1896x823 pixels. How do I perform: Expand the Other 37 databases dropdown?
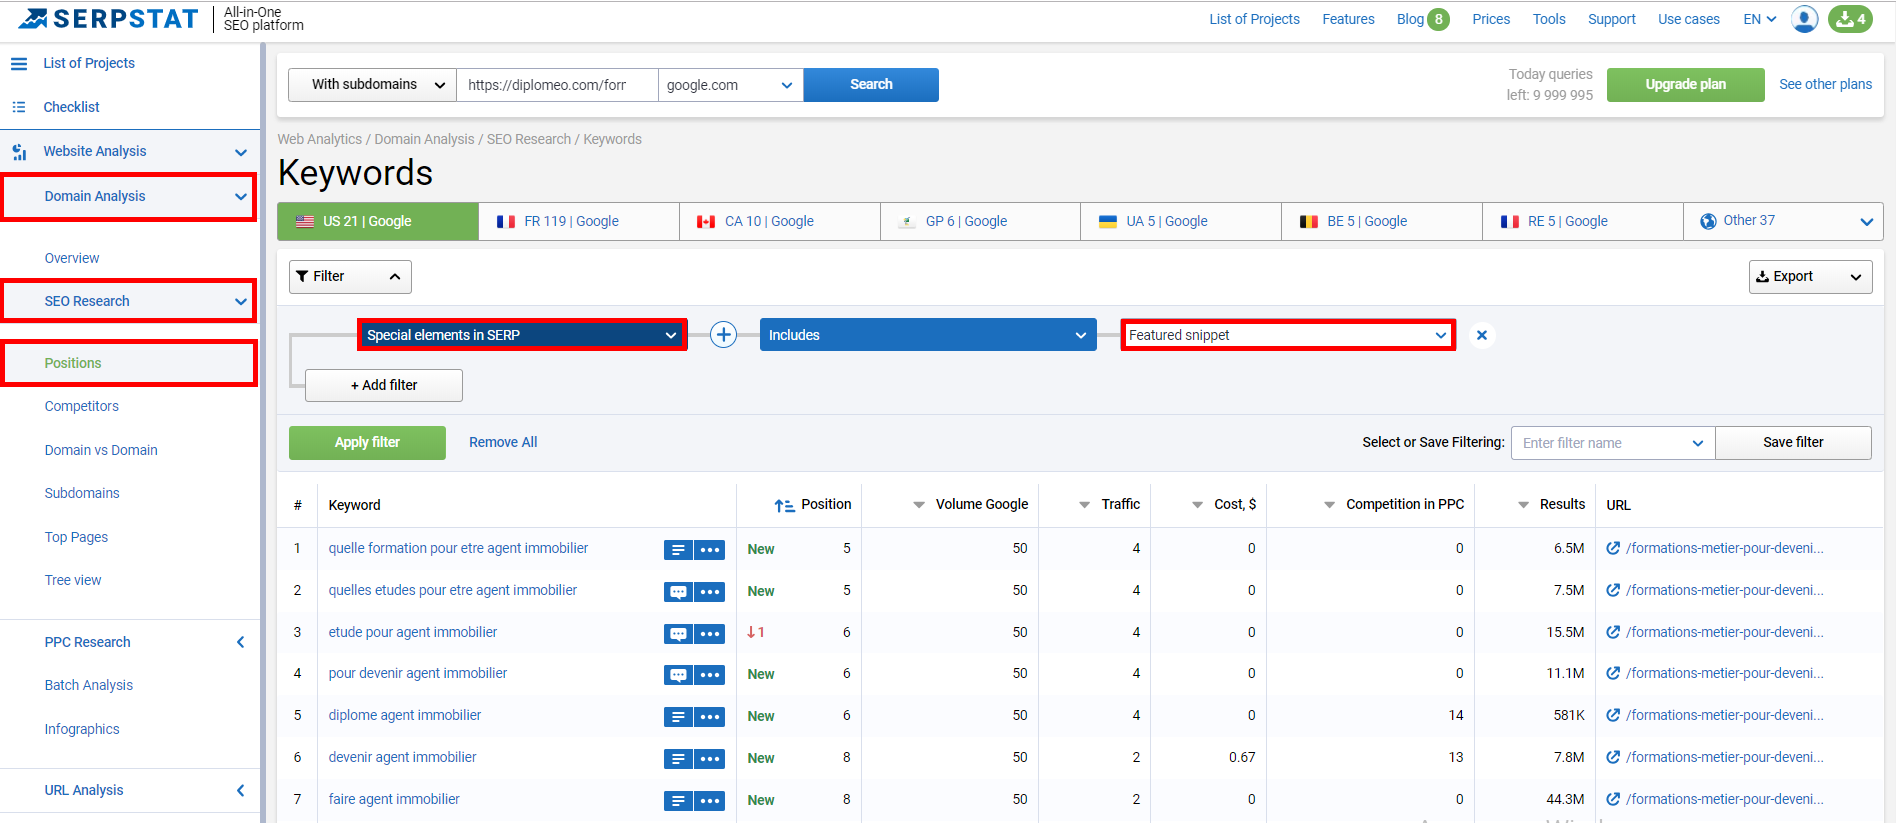[x=1783, y=221]
